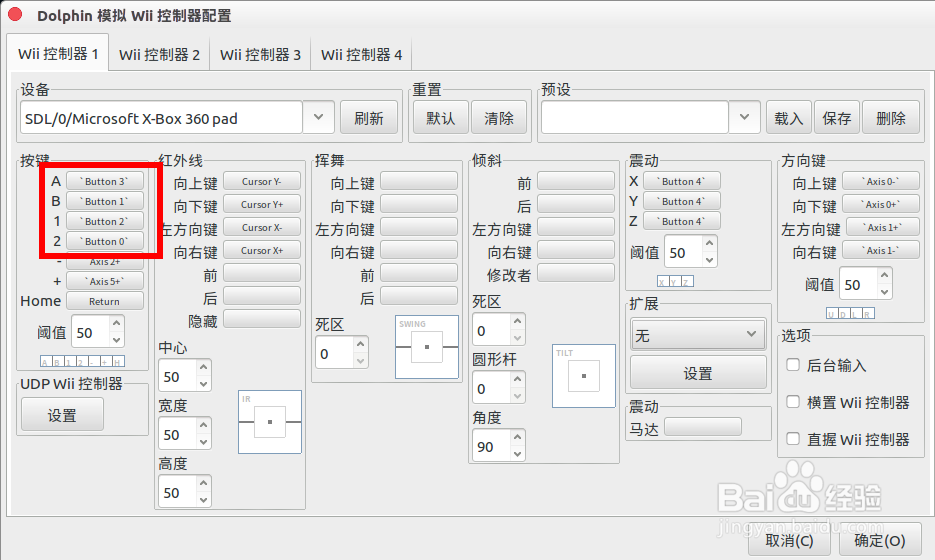Click the 删除 delete preset button
This screenshot has height=560, width=935.
890,117
